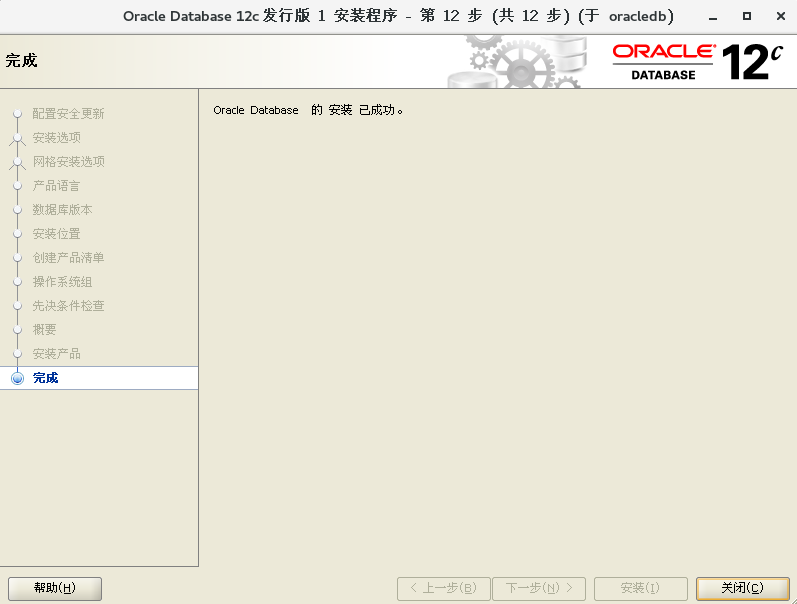The width and height of the screenshot is (797, 604).
Task: Click the installer window title text
Action: pyautogui.click(x=398, y=16)
